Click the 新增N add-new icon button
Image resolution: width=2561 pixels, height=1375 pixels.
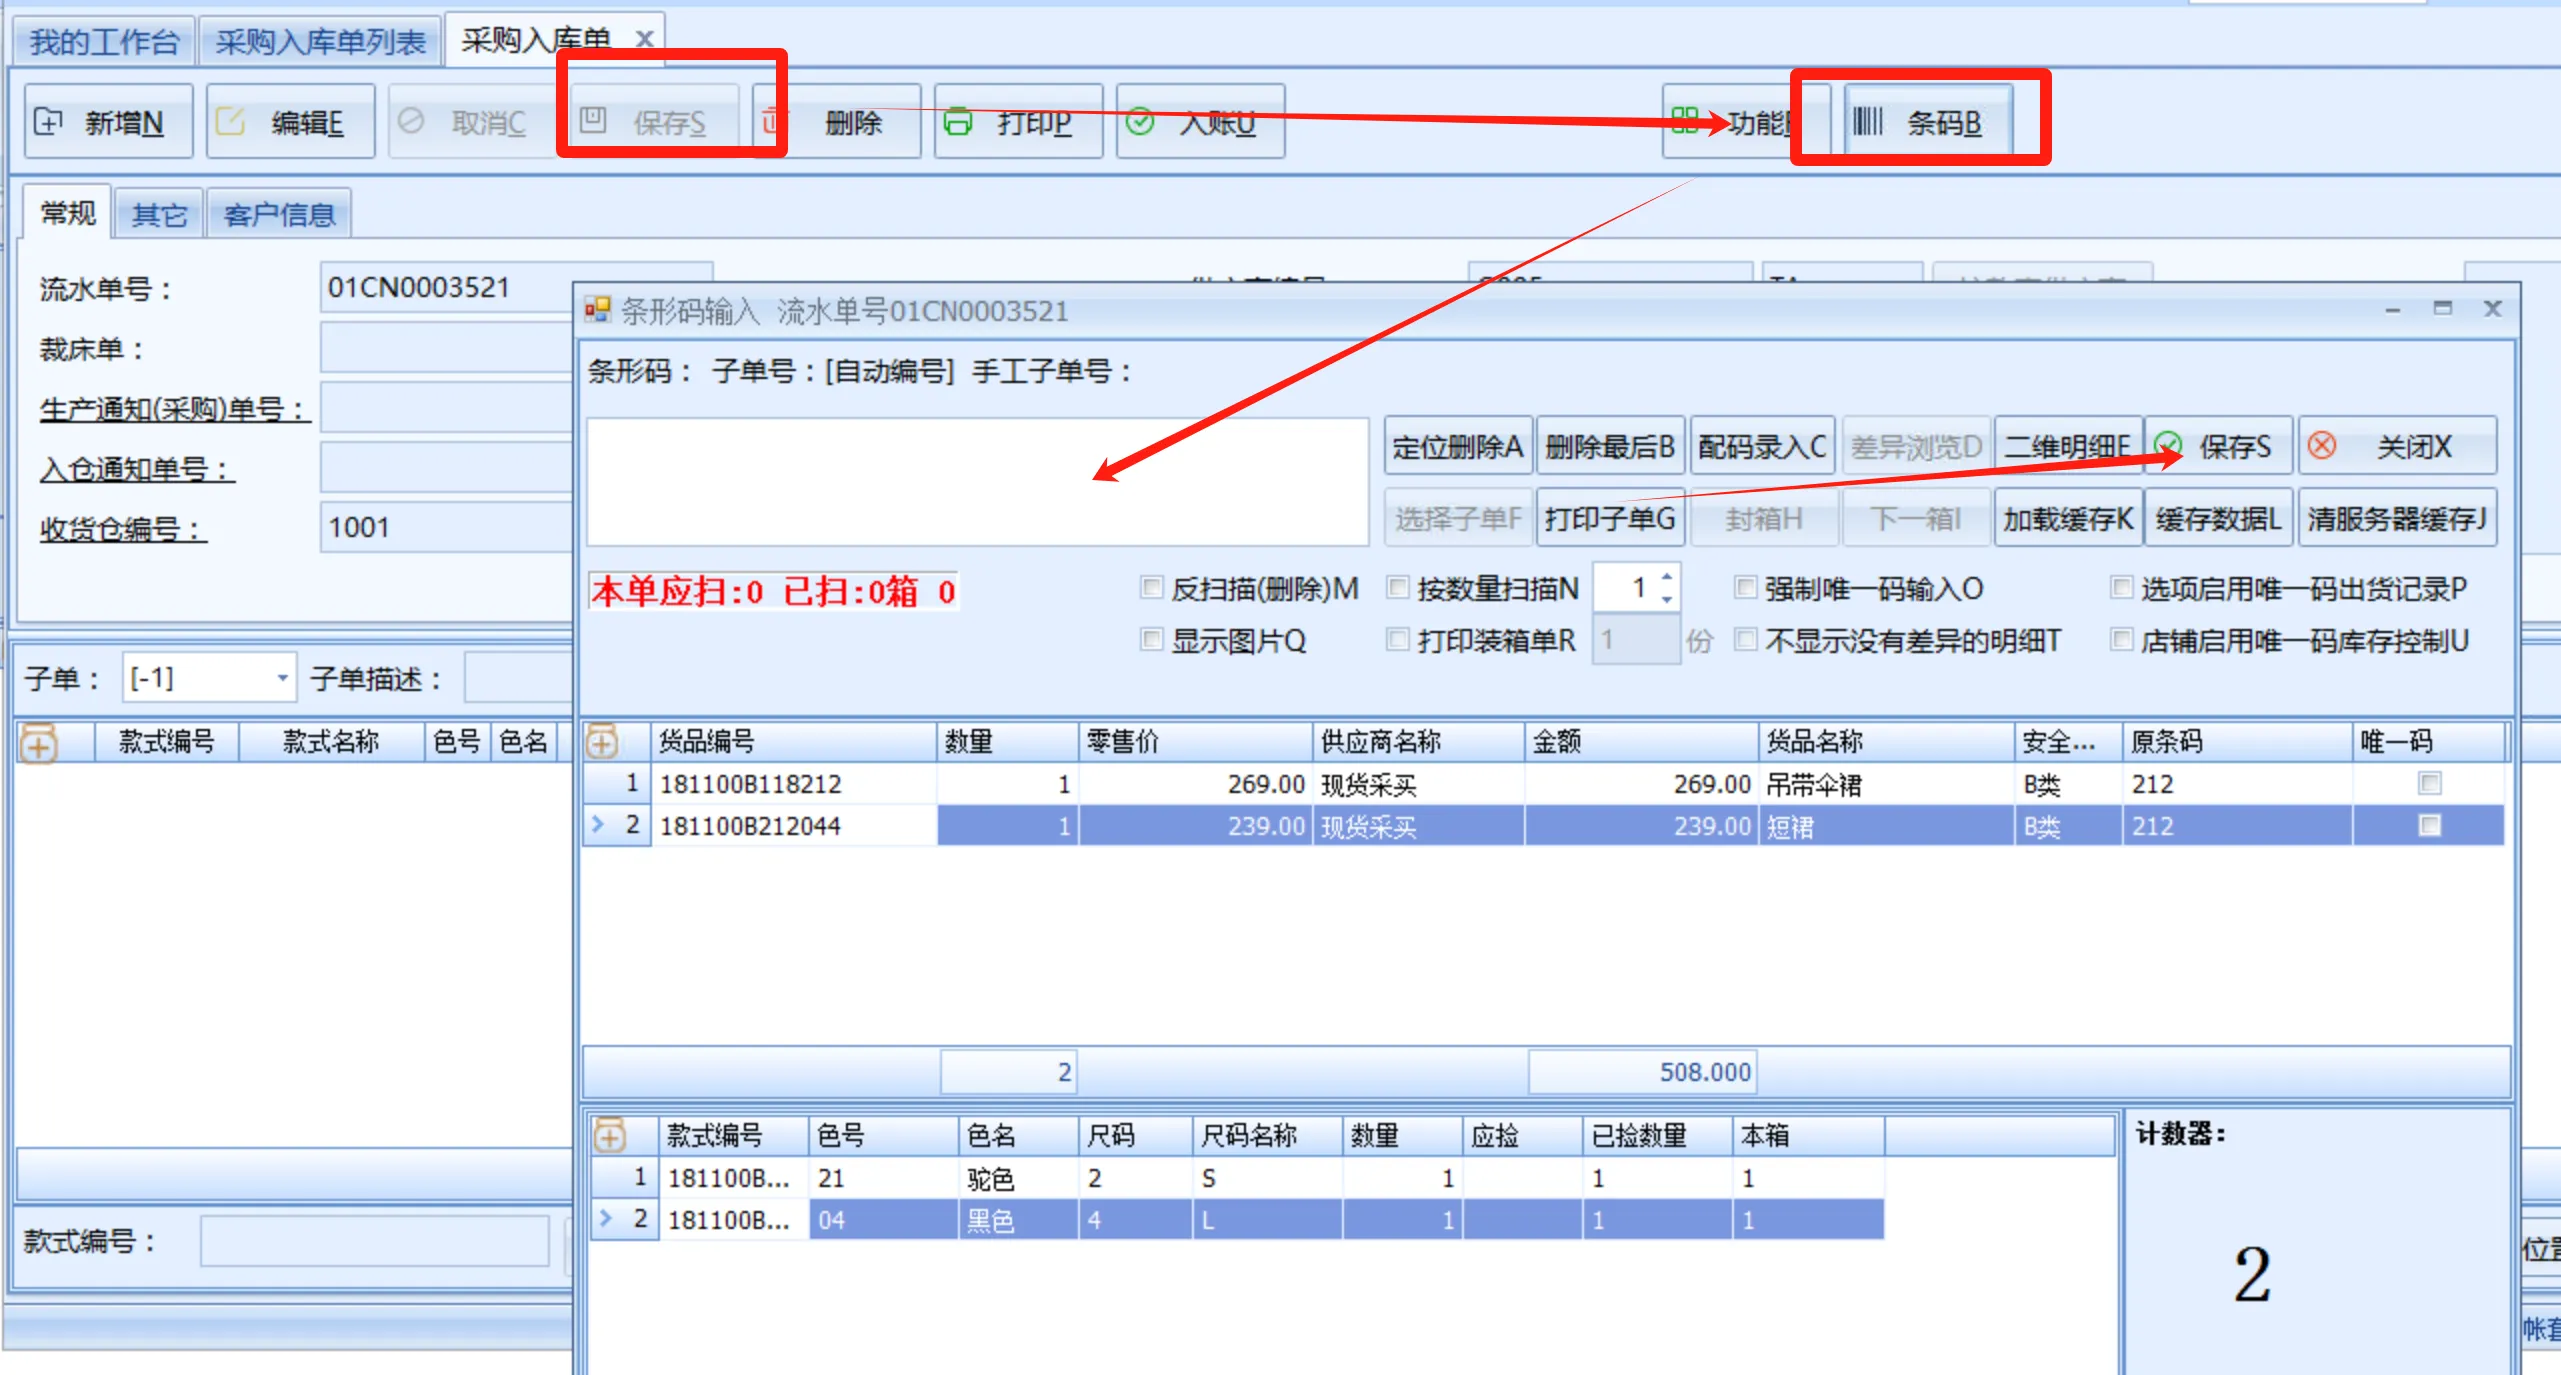(x=48, y=122)
